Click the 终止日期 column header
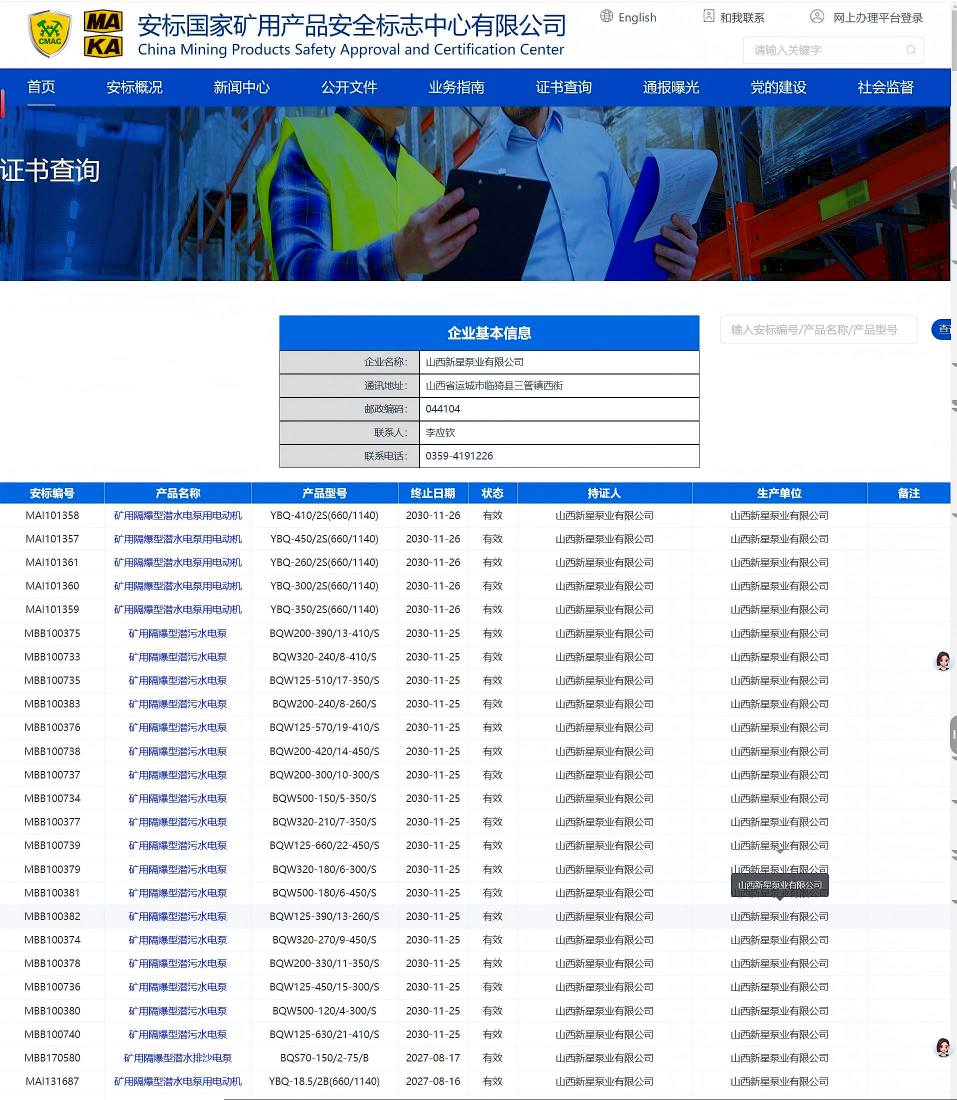 [432, 493]
